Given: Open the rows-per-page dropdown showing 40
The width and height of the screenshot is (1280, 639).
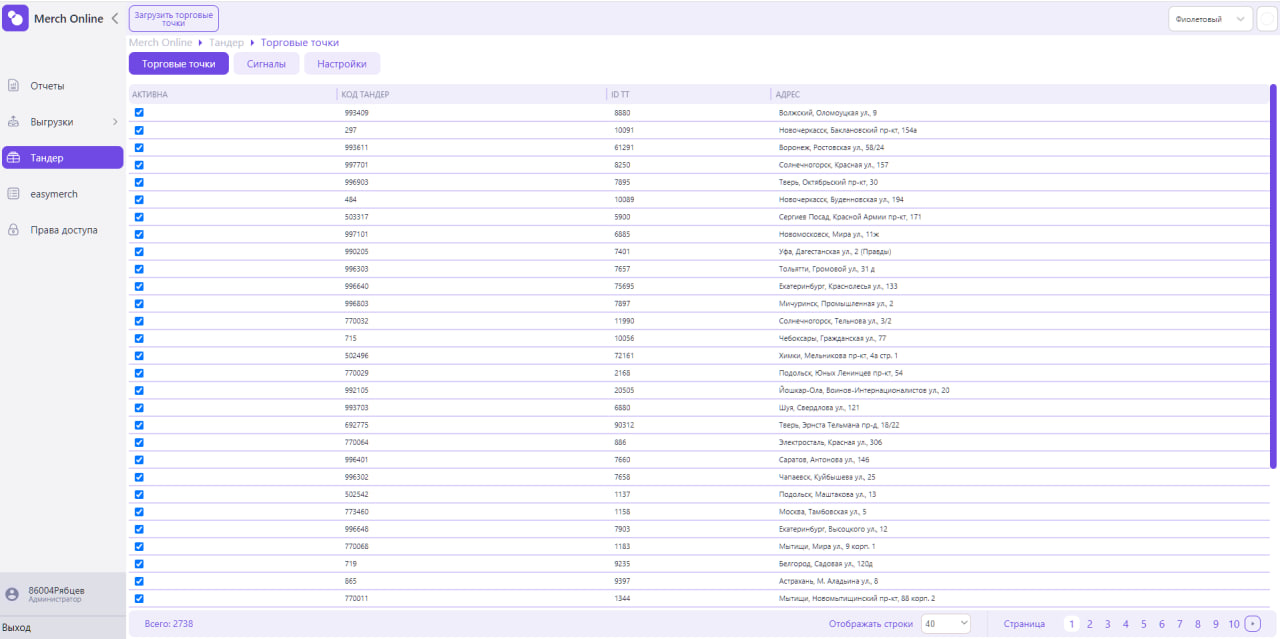Looking at the screenshot, I should pos(945,623).
